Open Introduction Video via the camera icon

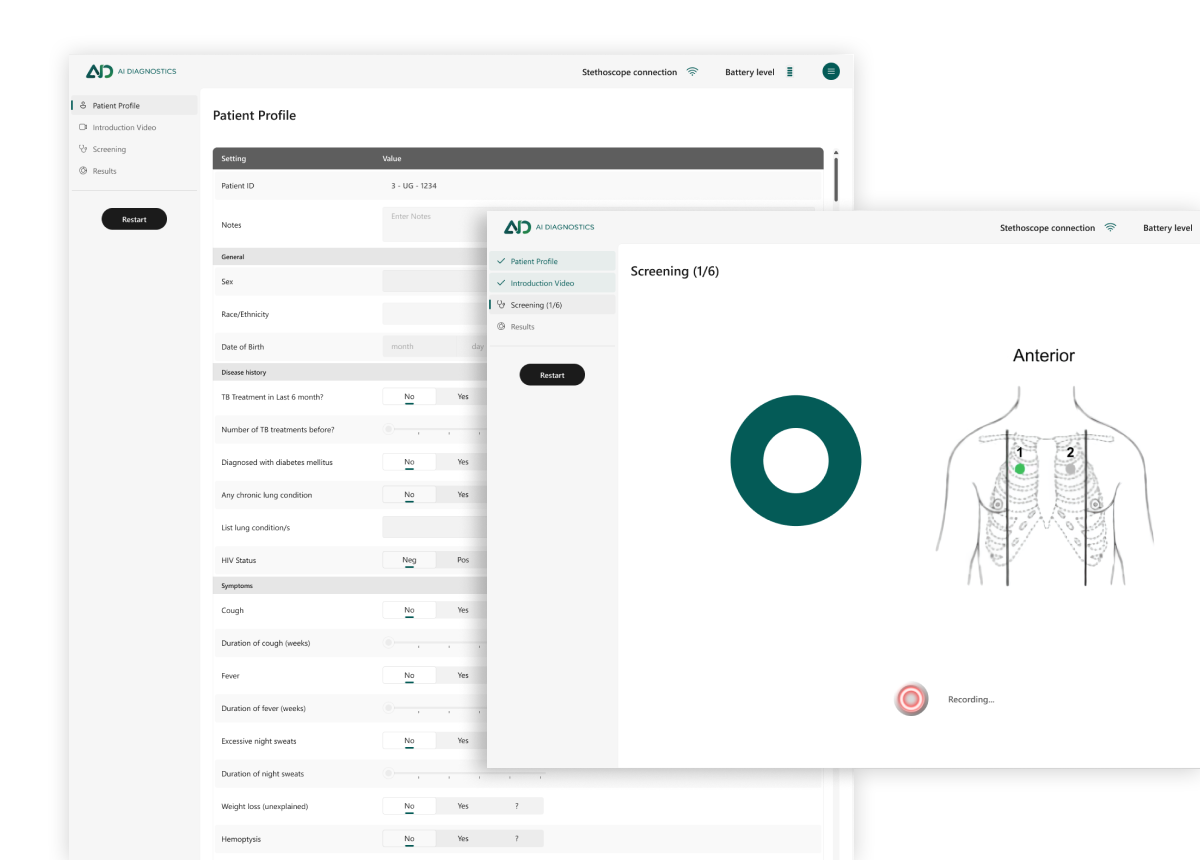pos(82,127)
